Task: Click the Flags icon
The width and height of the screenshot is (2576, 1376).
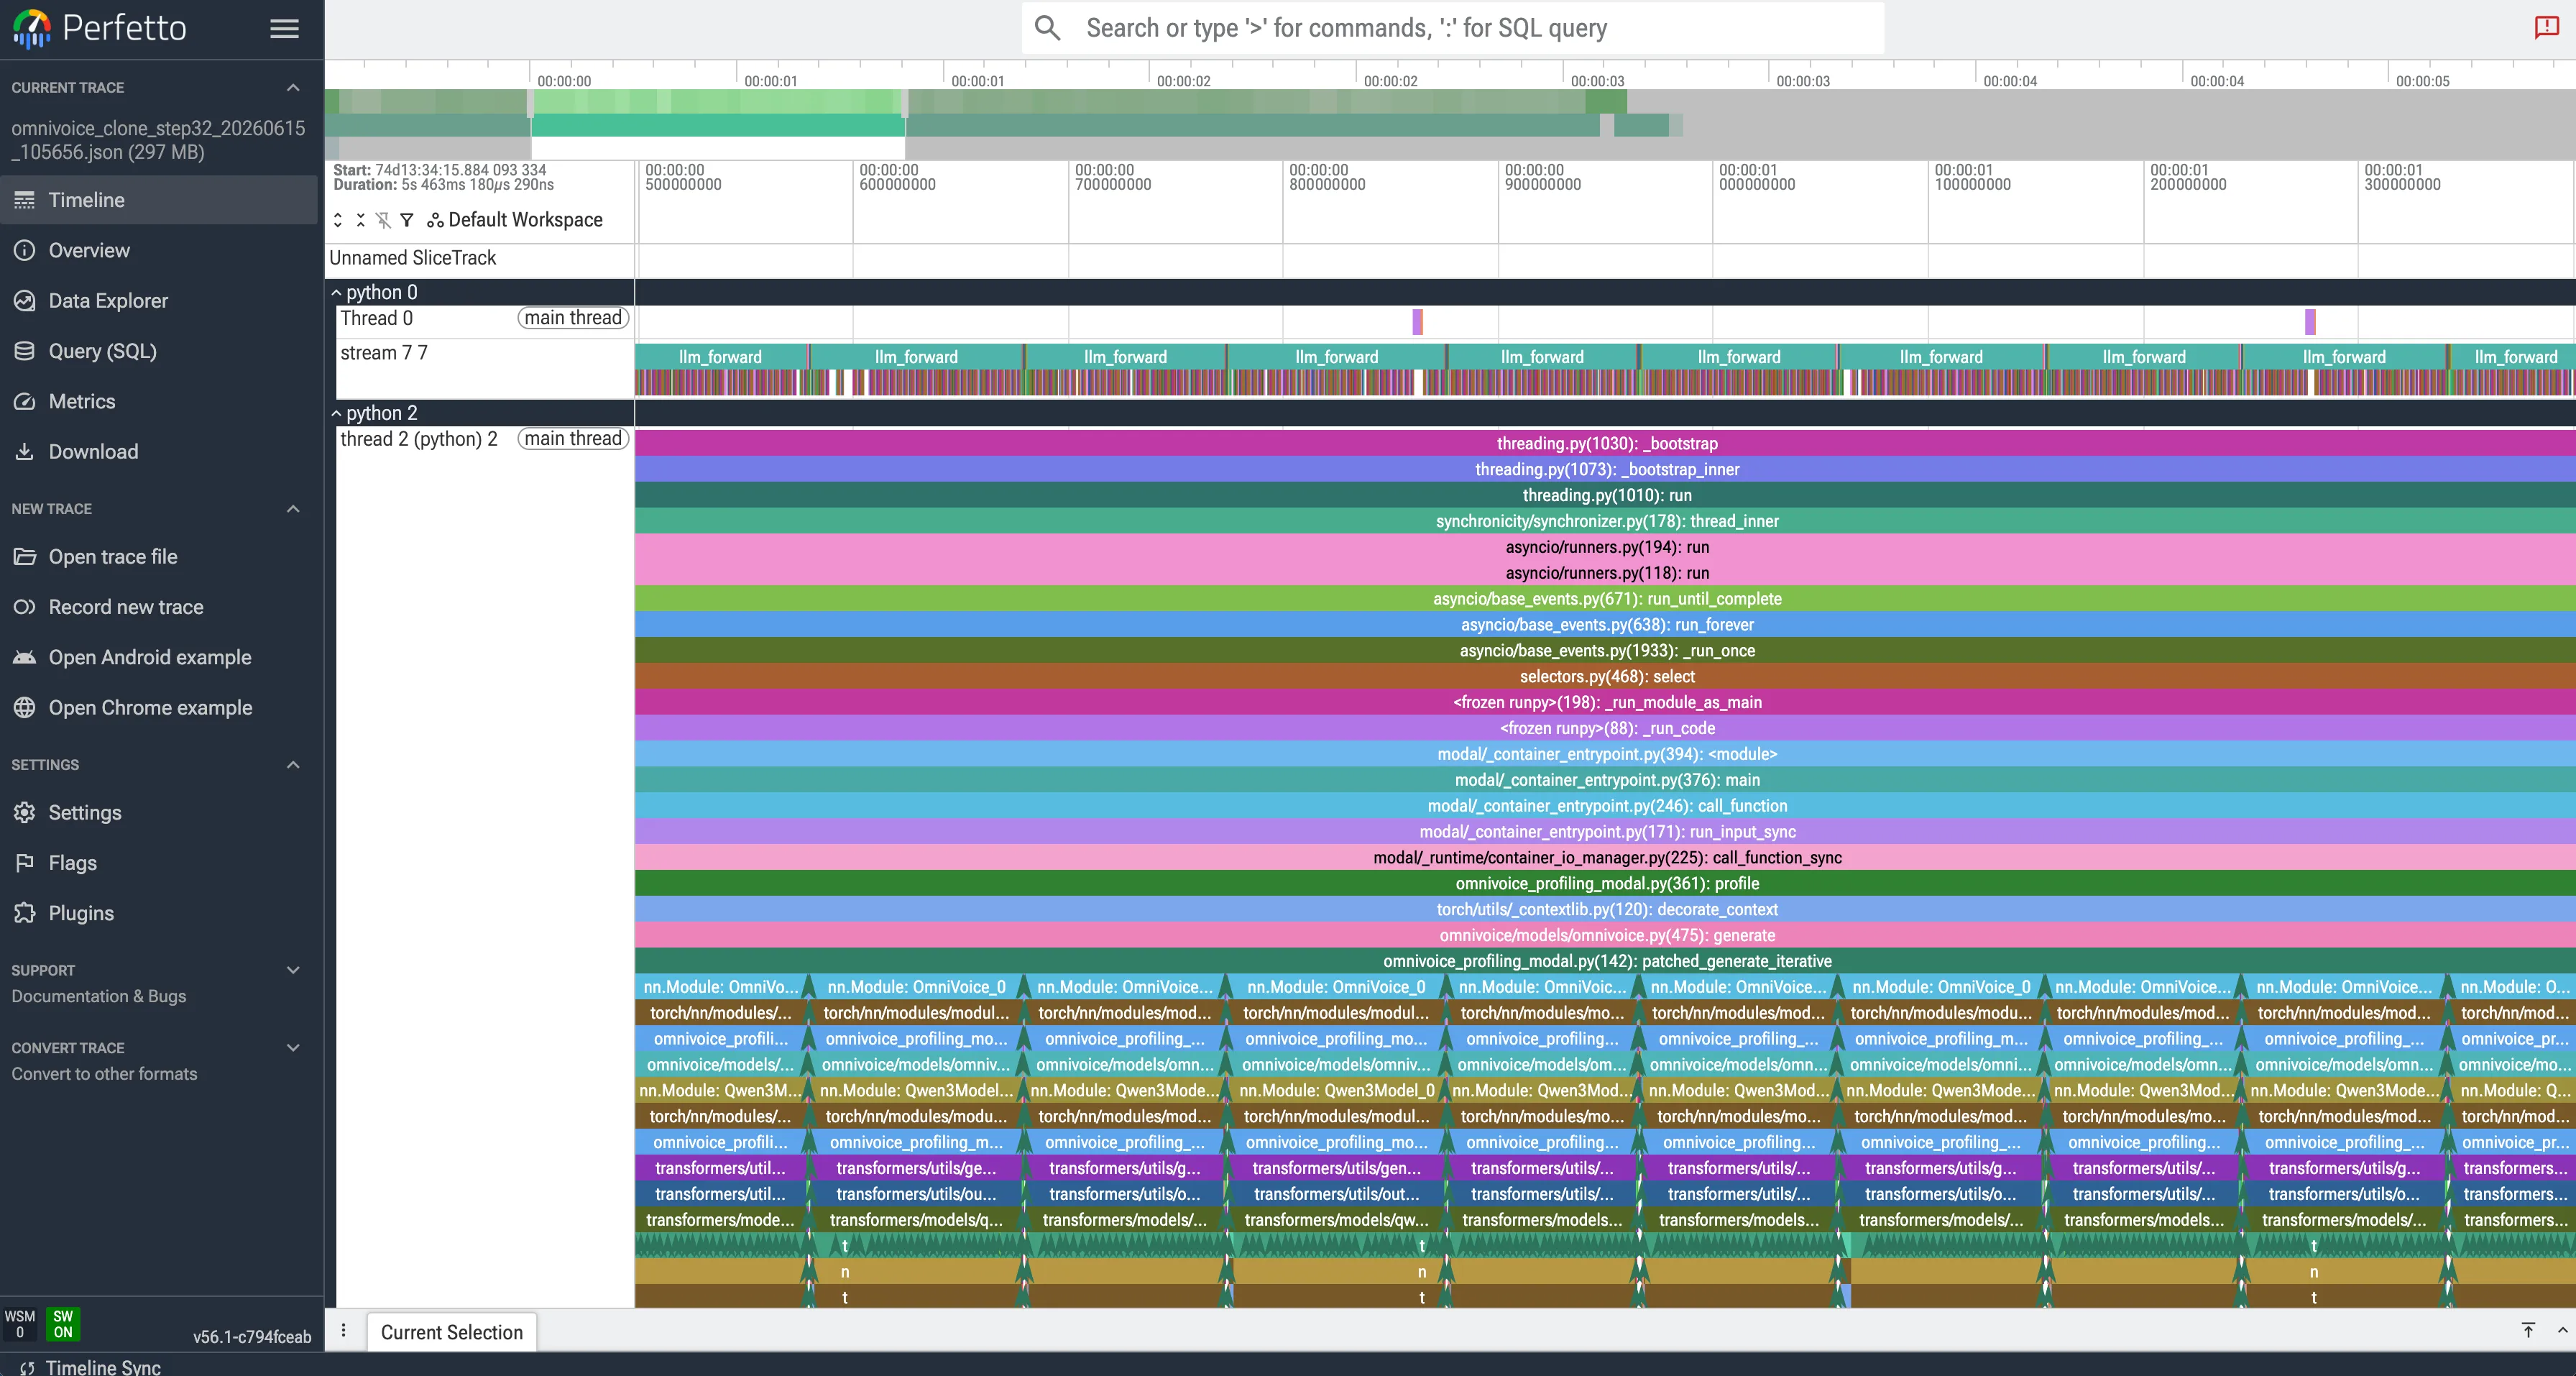Action: [x=25, y=862]
